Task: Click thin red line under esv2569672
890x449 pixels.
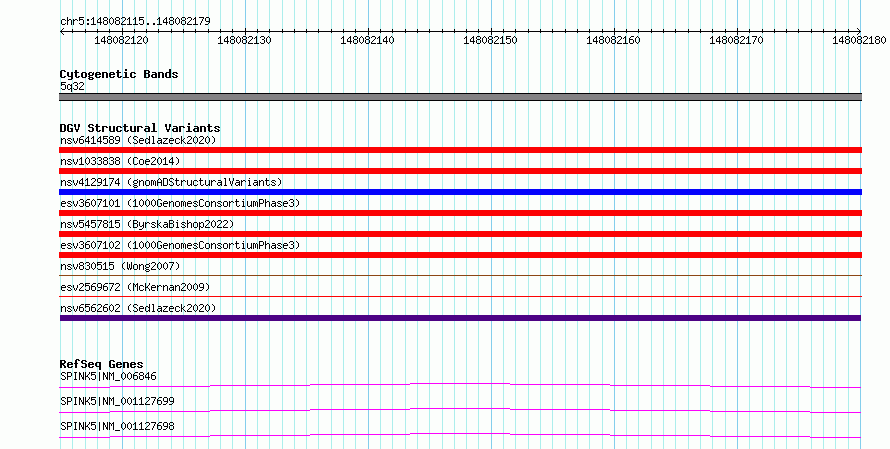Action: point(460,296)
